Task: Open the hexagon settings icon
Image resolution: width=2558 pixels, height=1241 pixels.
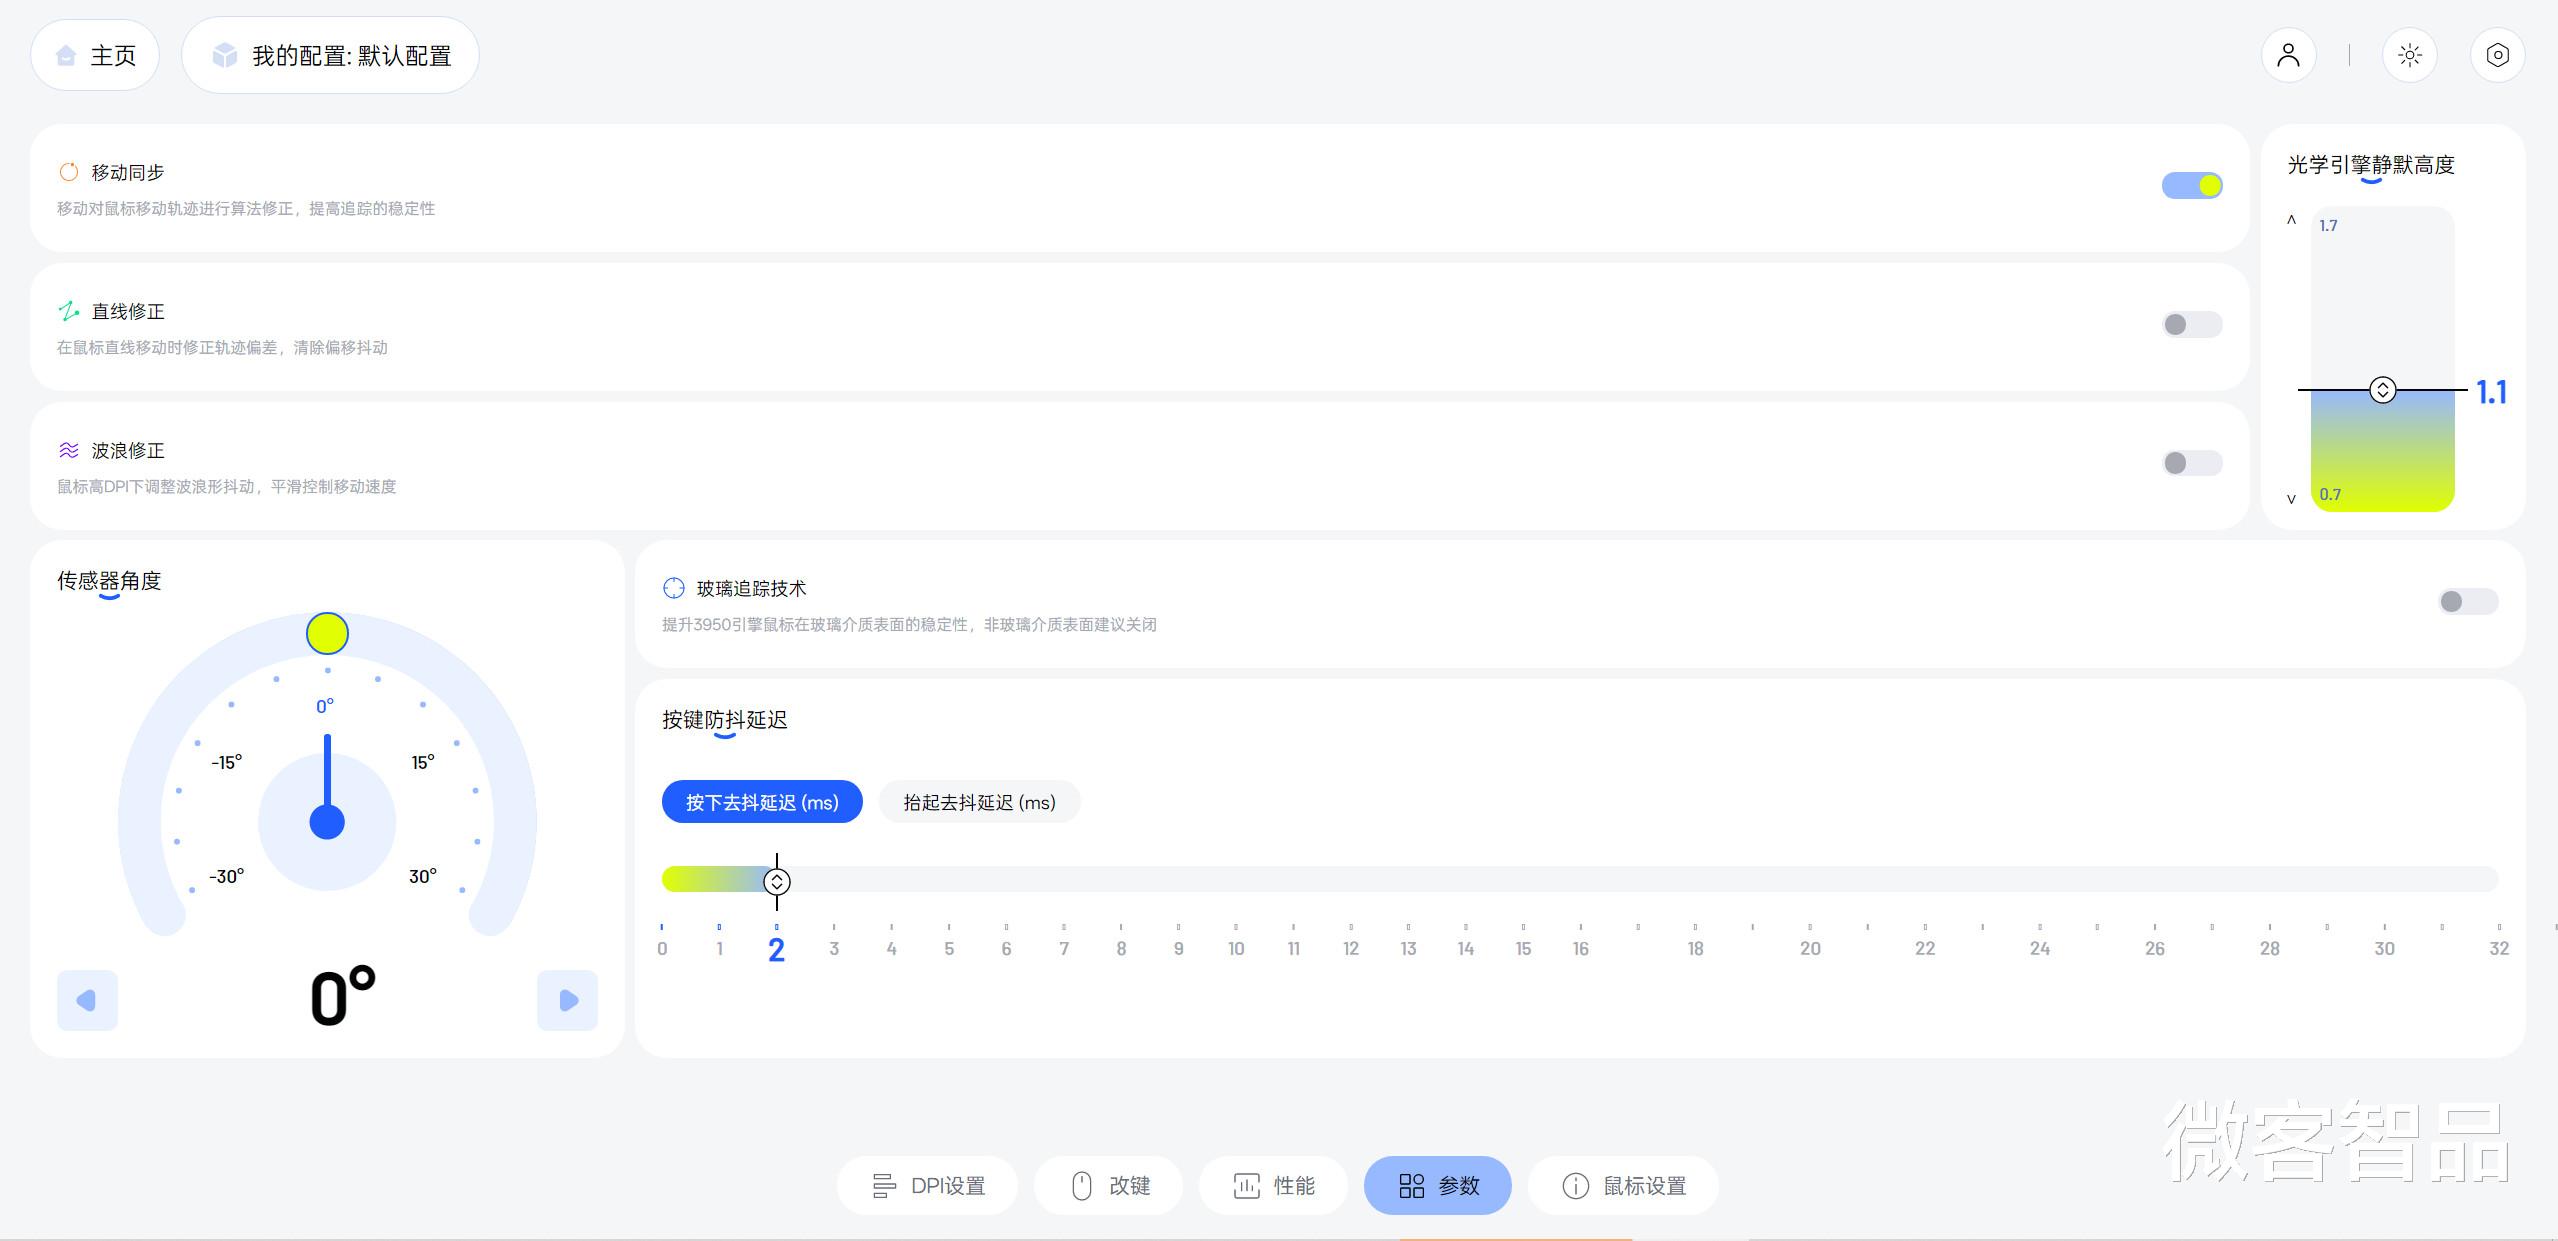Action: [2497, 55]
